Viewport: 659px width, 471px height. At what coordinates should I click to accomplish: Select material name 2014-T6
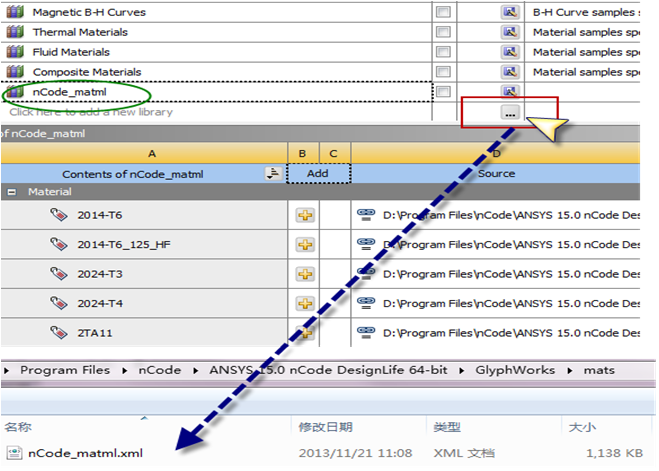(100, 215)
